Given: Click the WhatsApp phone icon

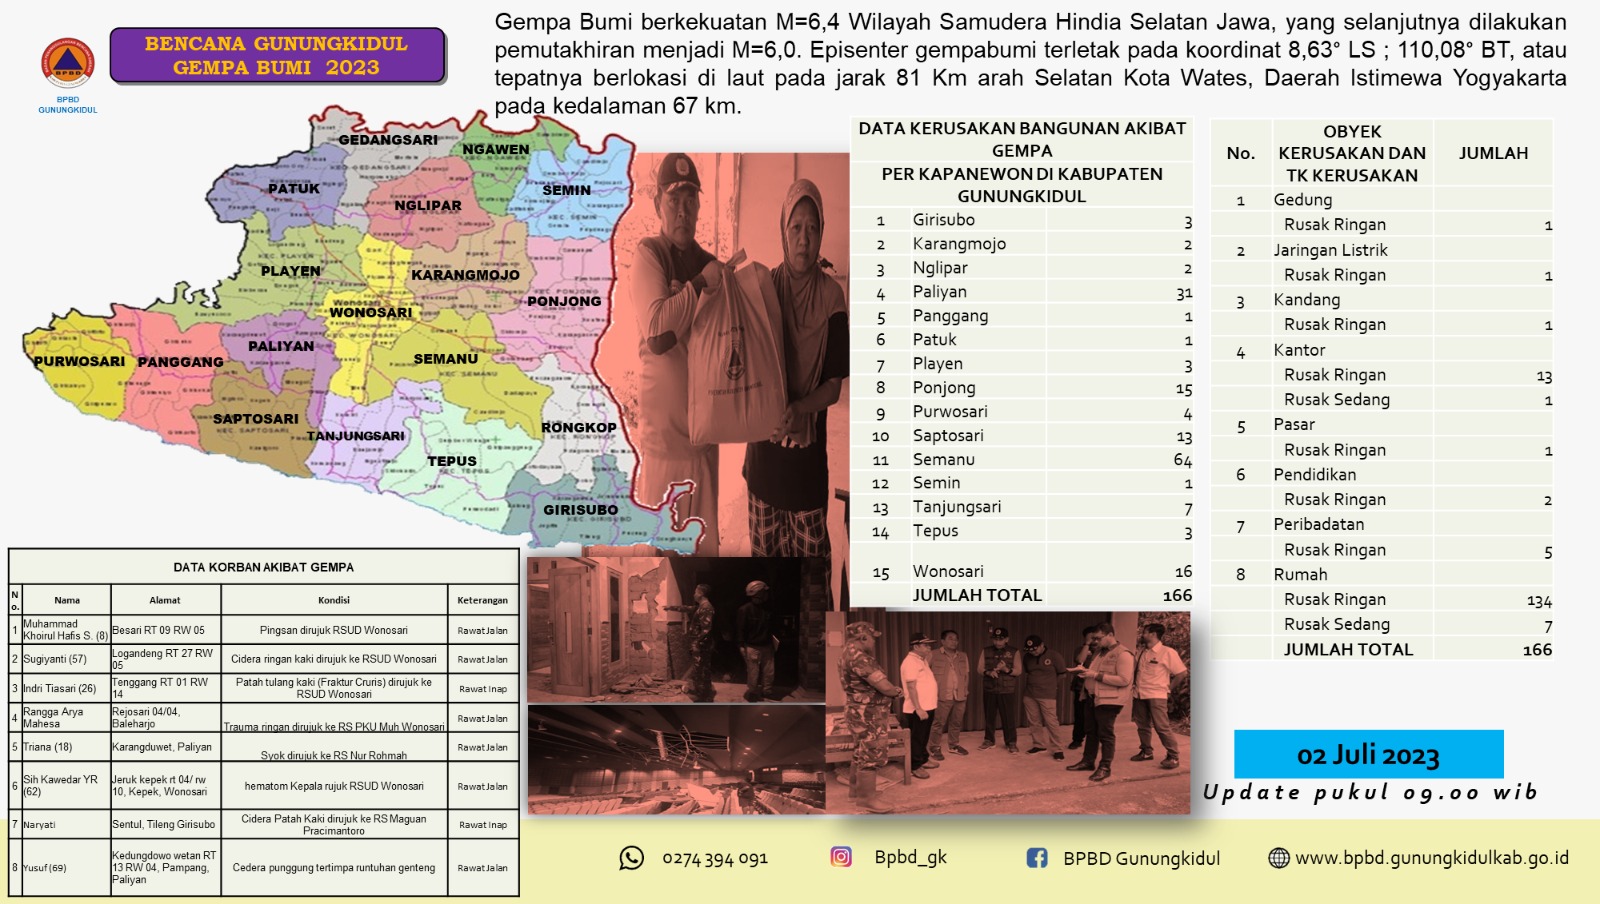Looking at the screenshot, I should [x=632, y=858].
